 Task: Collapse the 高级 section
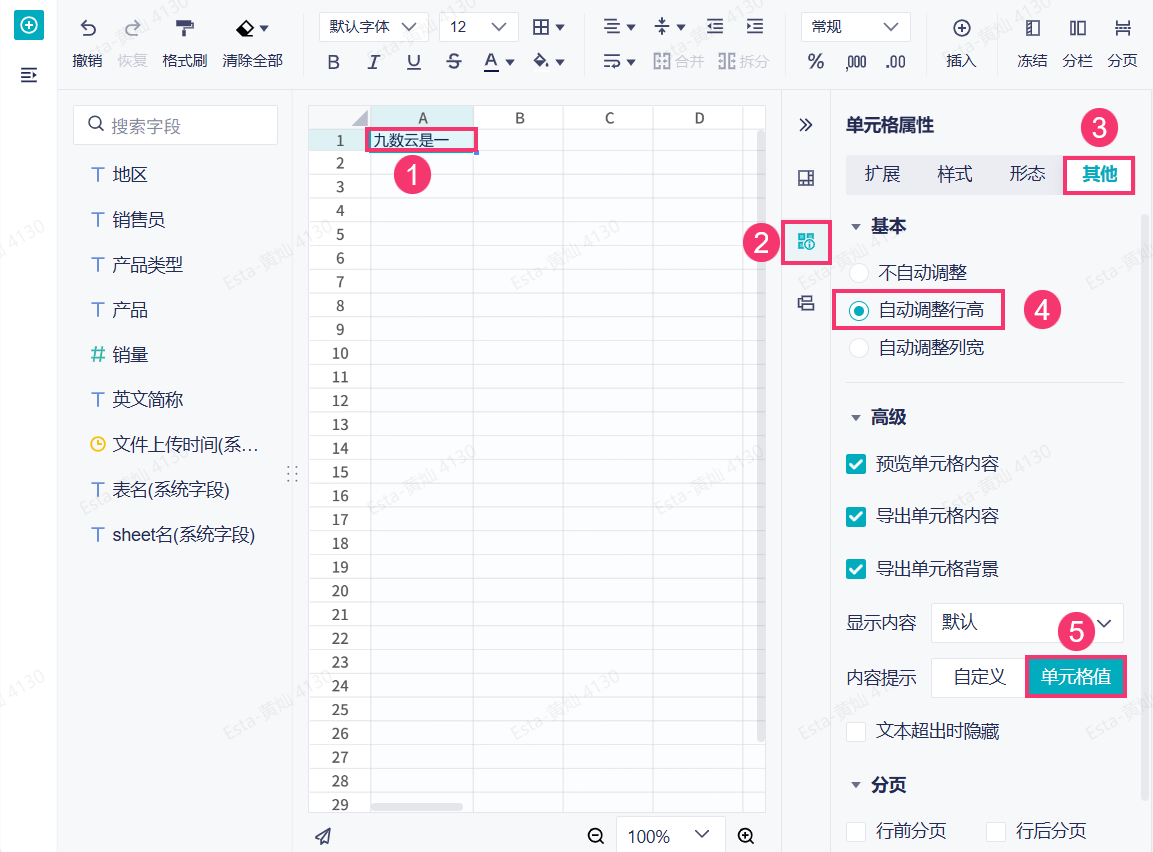(856, 418)
